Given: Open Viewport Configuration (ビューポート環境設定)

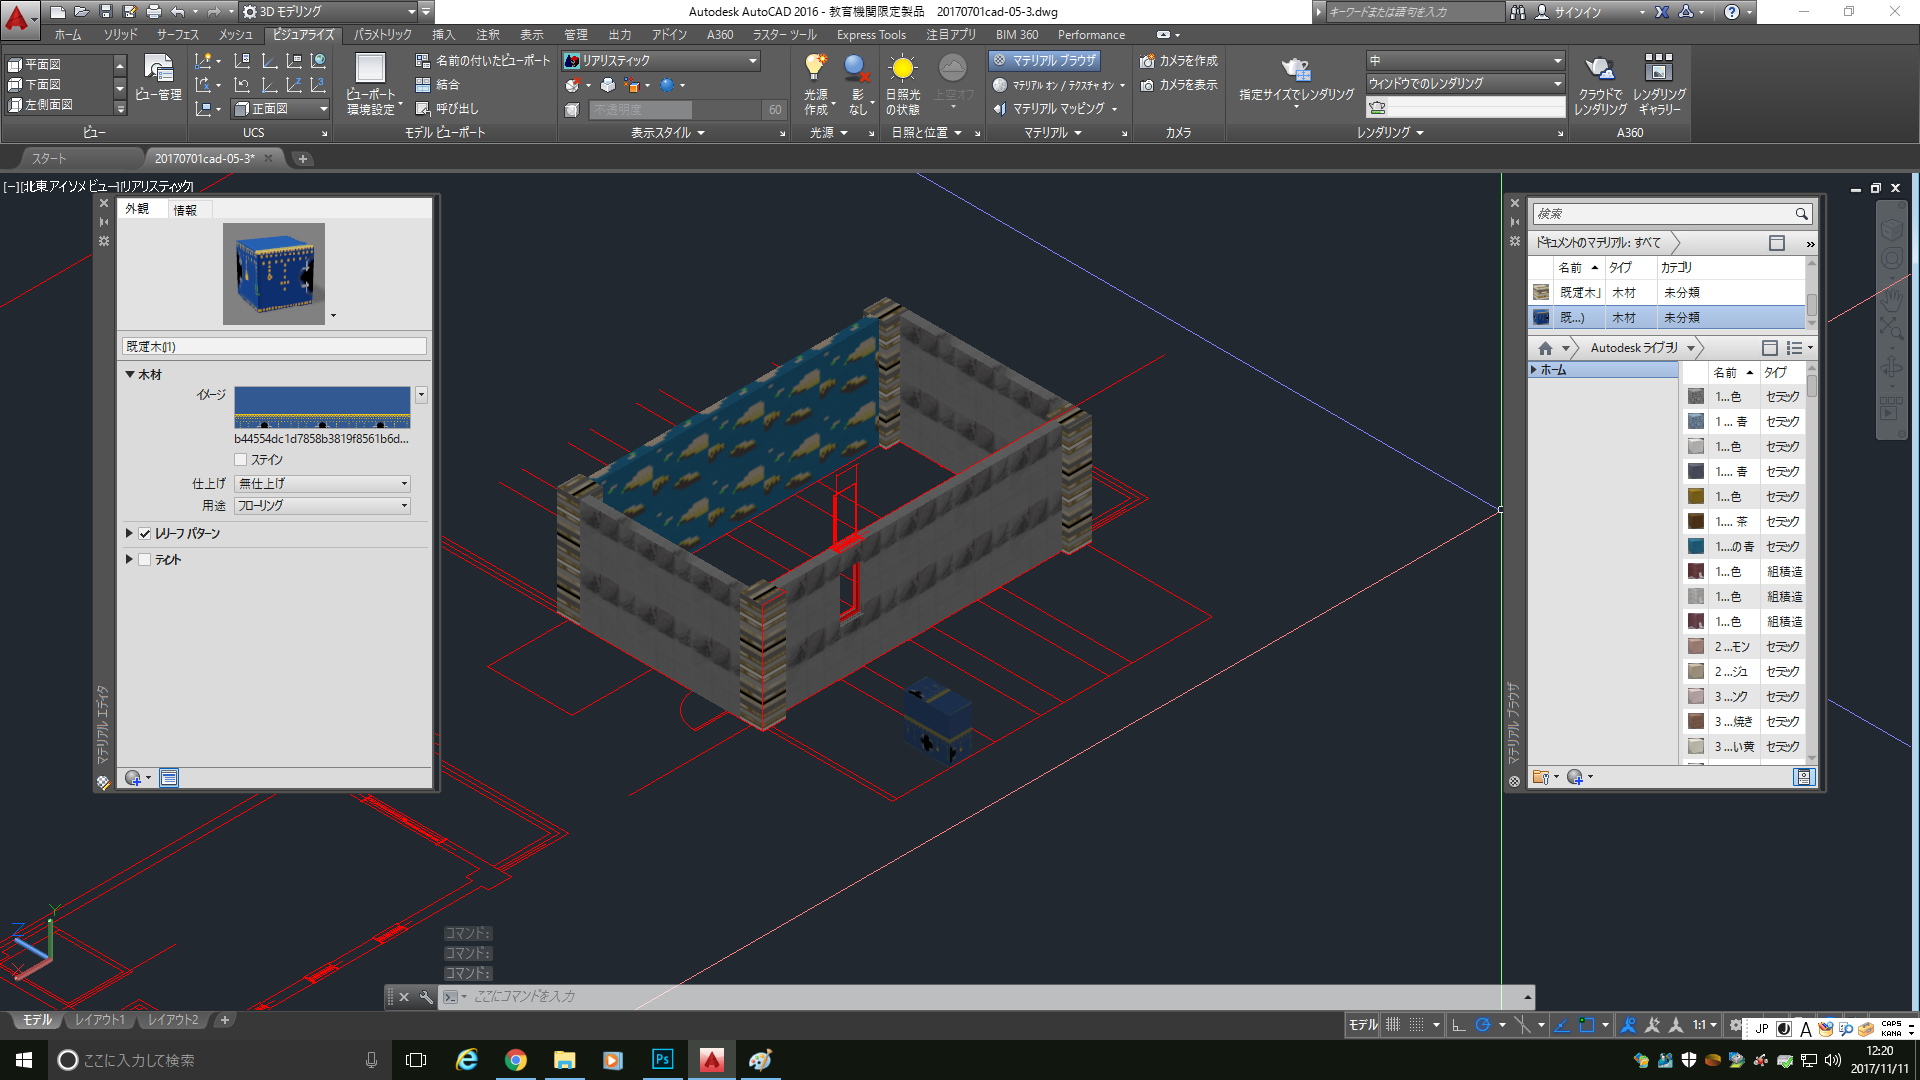Looking at the screenshot, I should 371,84.
